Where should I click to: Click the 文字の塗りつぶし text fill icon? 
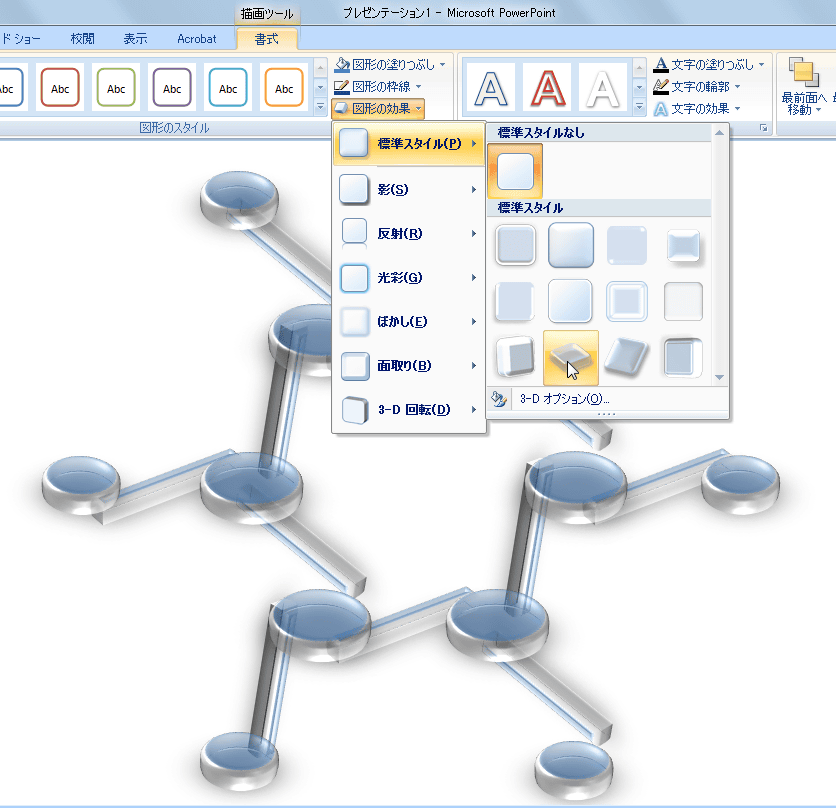coord(661,65)
